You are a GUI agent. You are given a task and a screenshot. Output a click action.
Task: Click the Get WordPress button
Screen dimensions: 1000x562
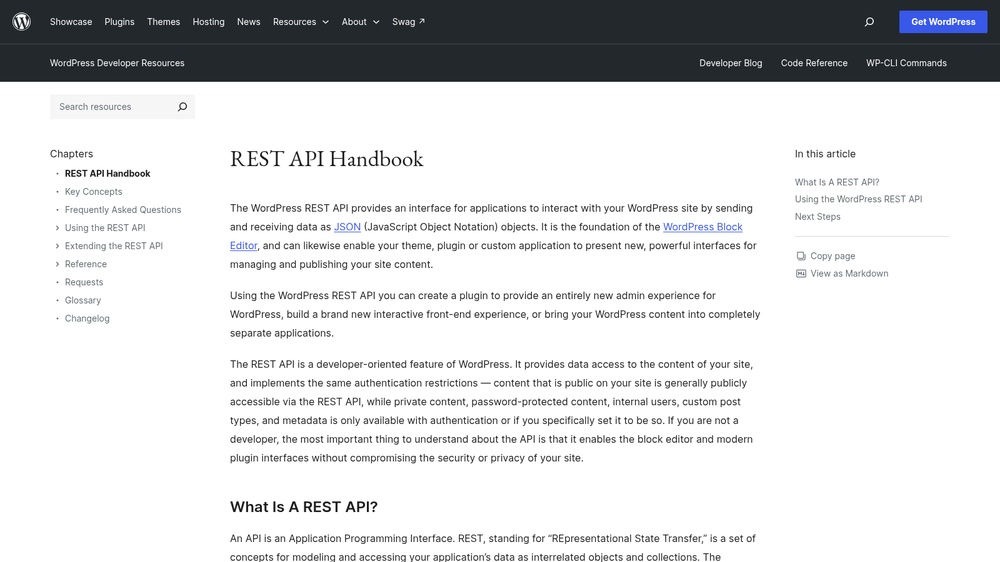[x=943, y=22]
